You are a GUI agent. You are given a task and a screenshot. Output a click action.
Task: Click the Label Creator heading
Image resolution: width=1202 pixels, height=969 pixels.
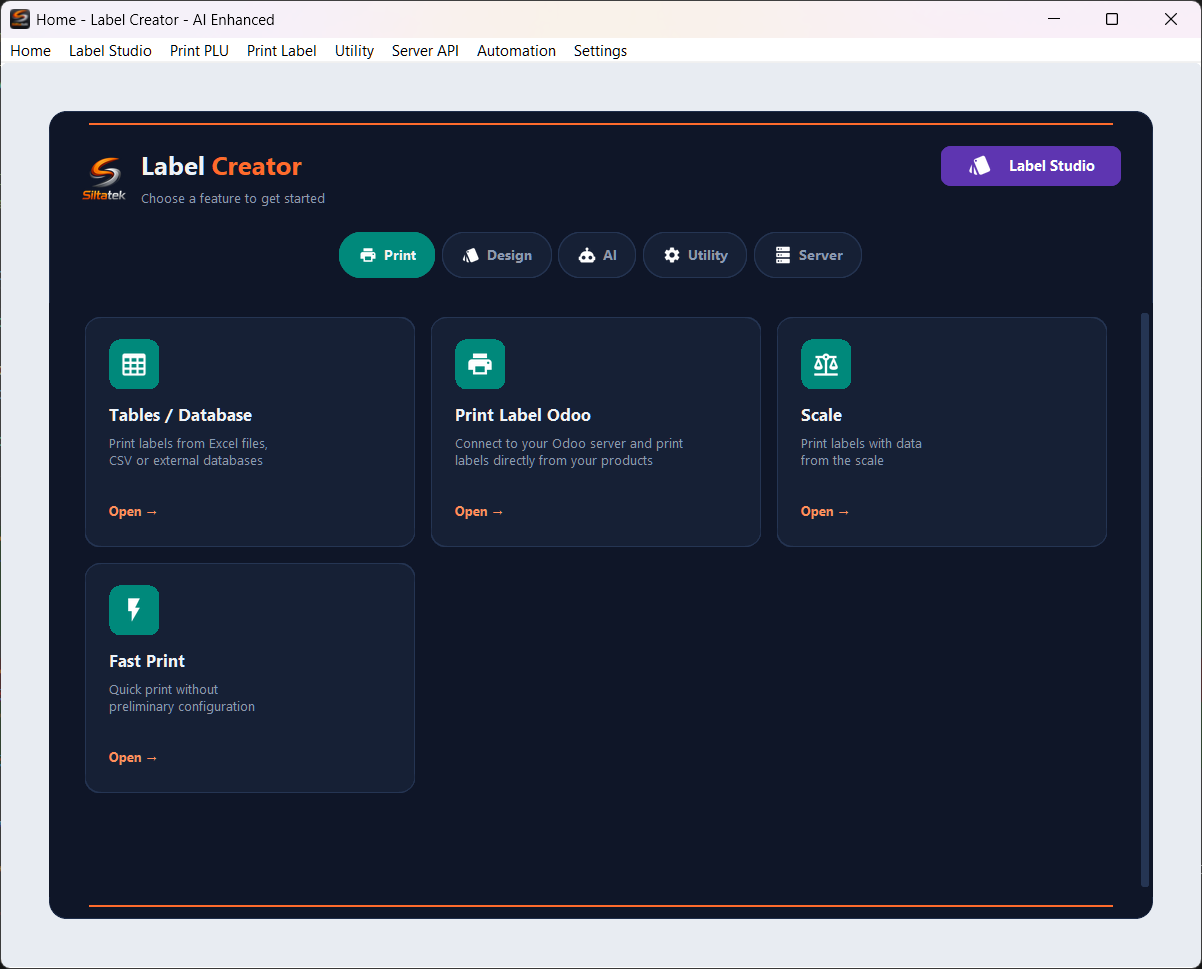pos(221,166)
